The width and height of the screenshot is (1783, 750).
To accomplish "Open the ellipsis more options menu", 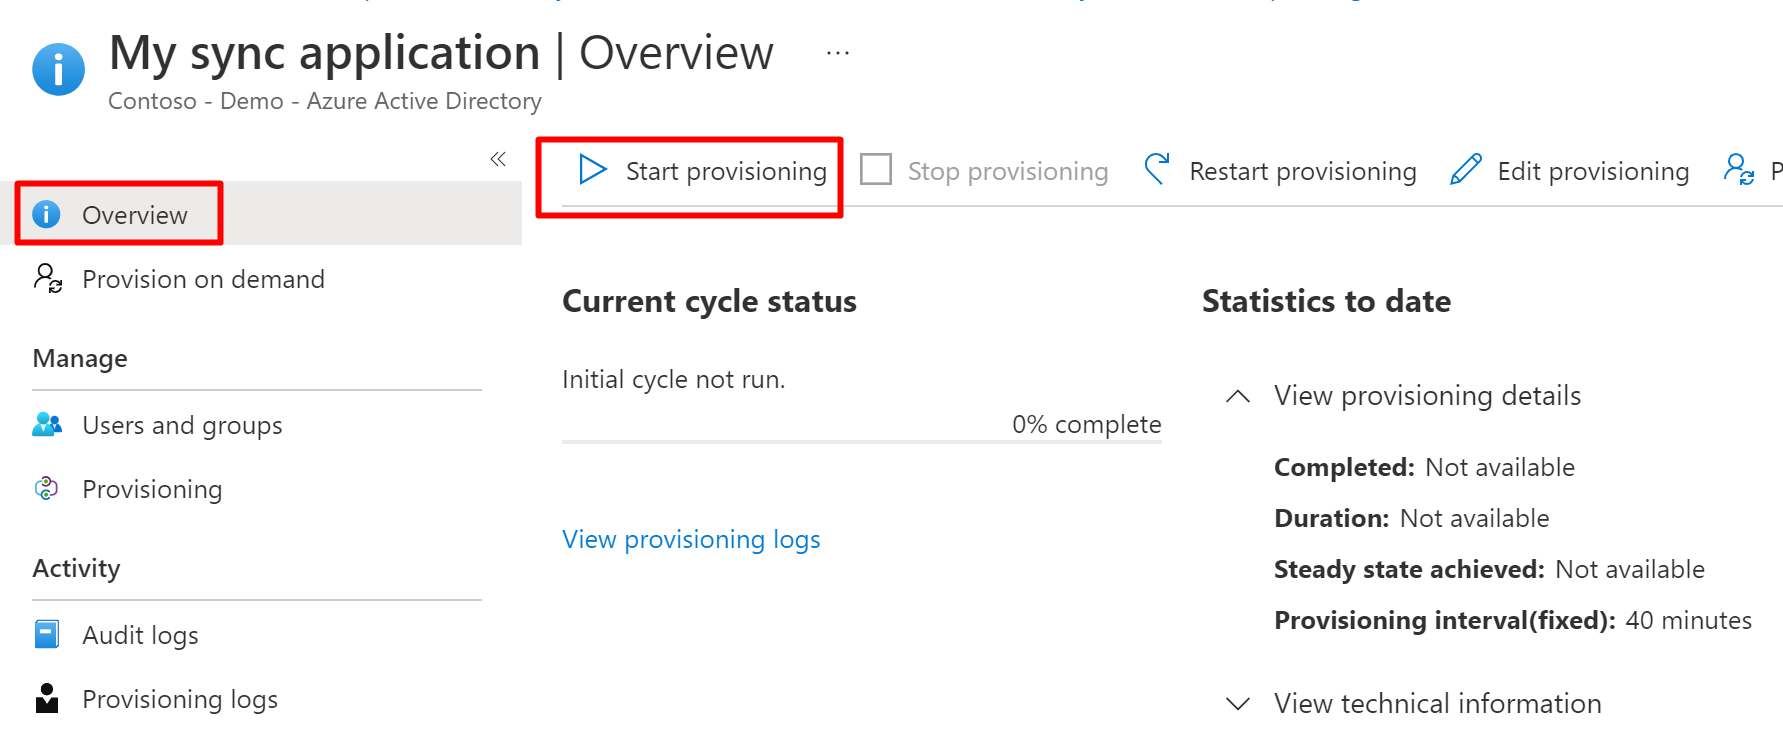I will pos(838,53).
